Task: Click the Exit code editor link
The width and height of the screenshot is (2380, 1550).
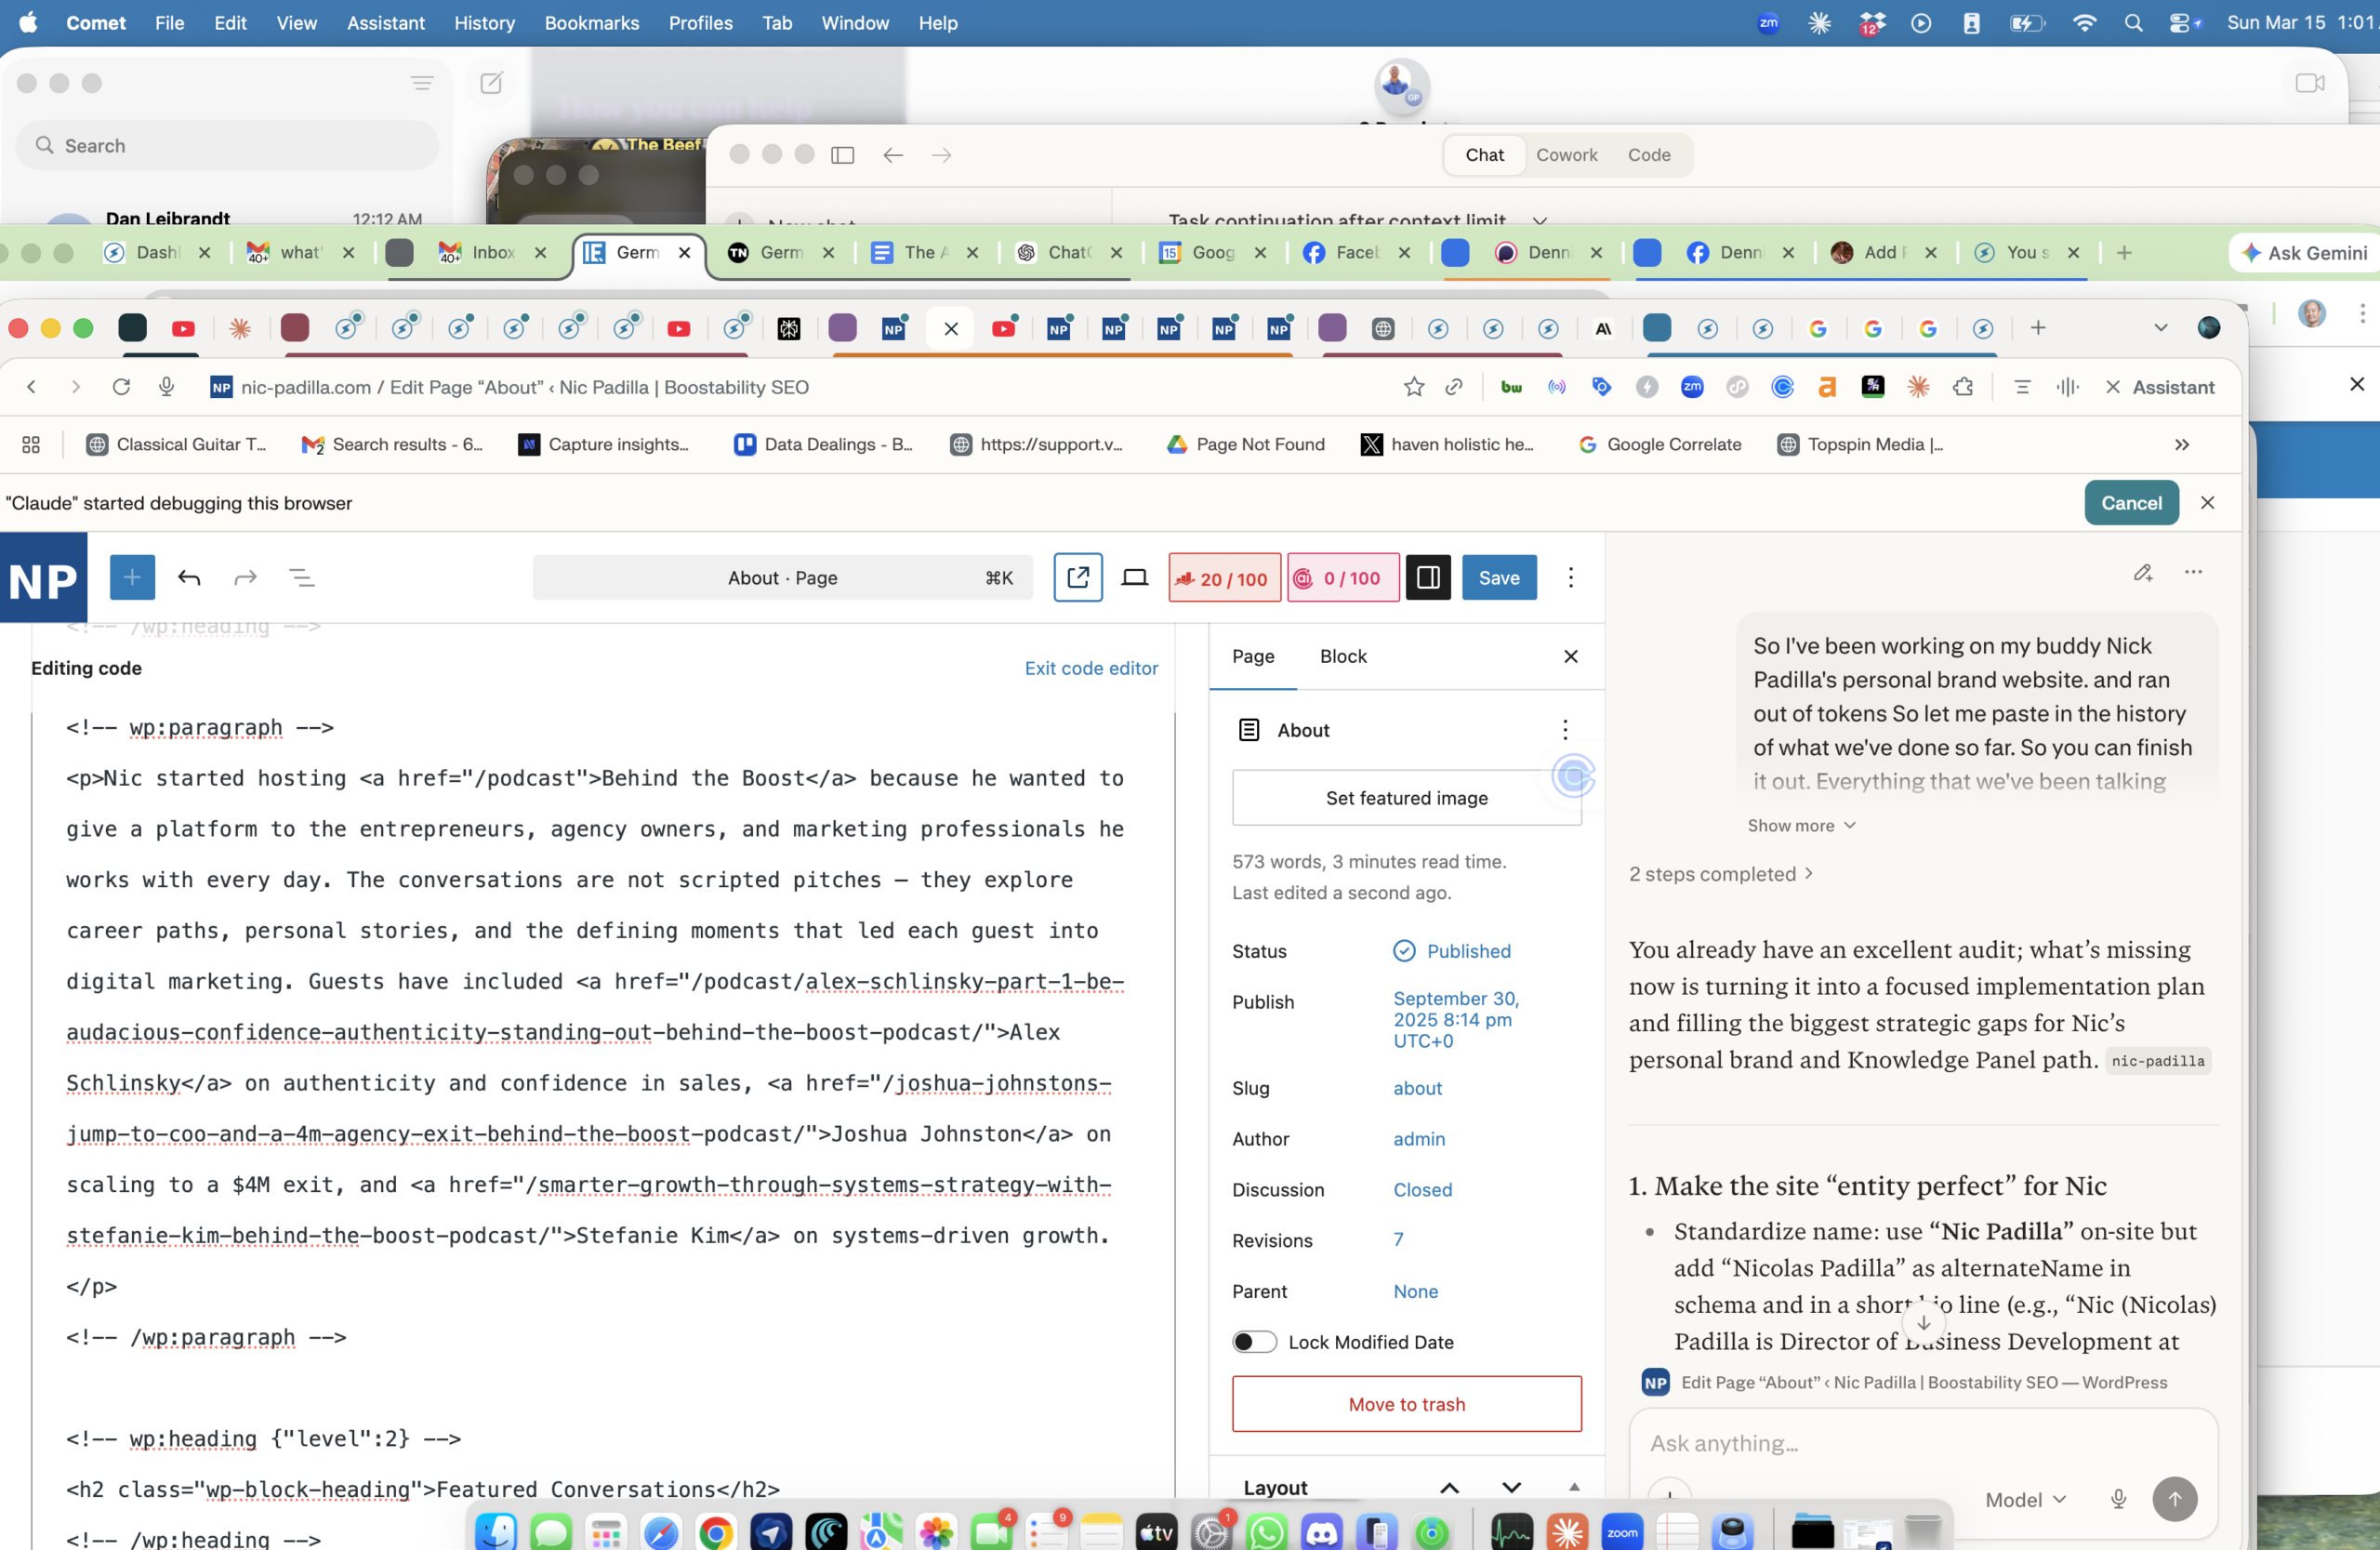Action: (x=1091, y=667)
